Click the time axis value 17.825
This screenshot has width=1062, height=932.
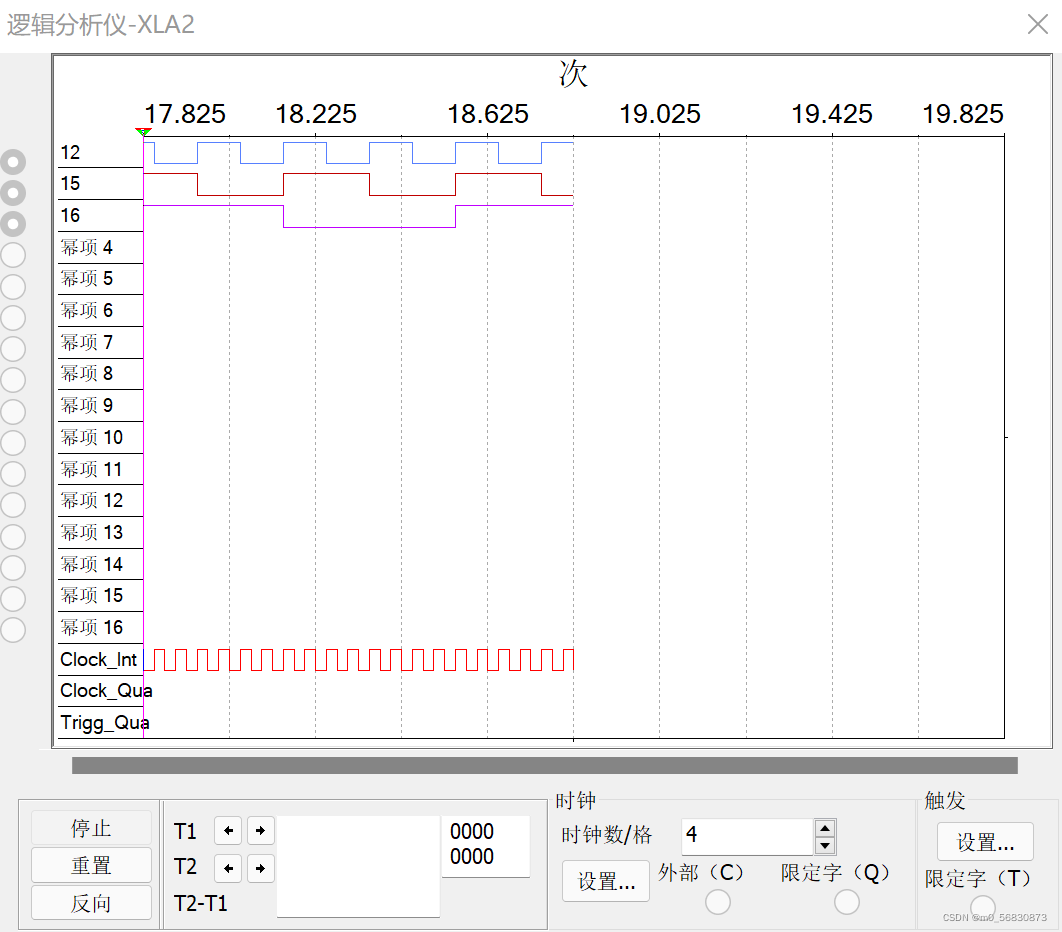pyautogui.click(x=185, y=114)
